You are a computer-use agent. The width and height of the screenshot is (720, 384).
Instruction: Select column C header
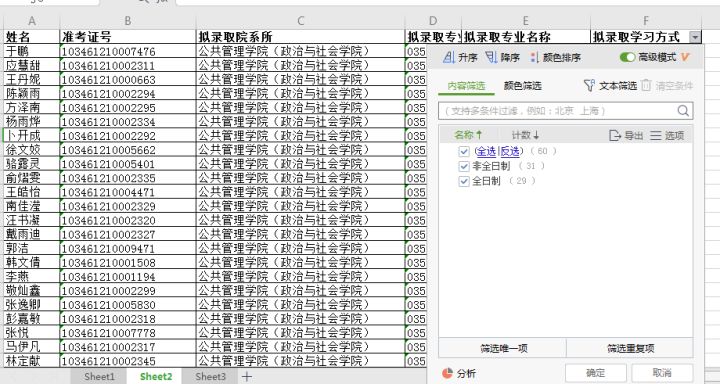(x=301, y=21)
